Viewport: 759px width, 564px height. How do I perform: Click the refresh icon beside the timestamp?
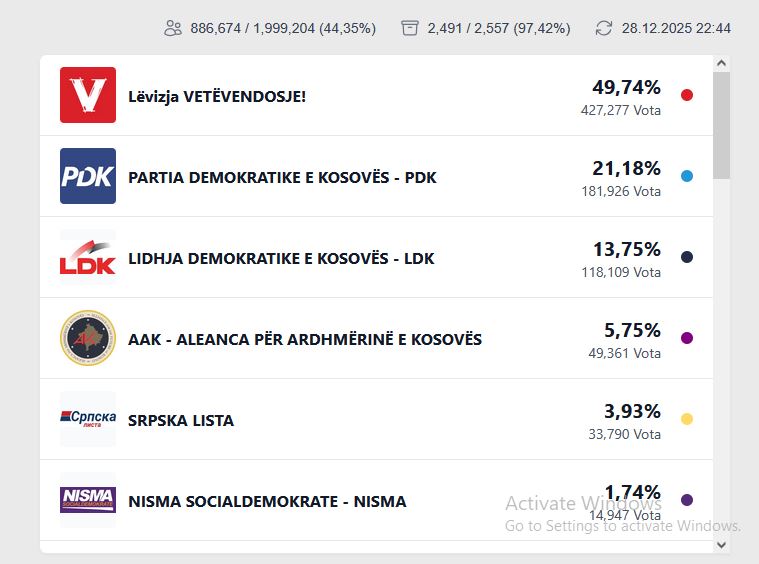coord(603,28)
